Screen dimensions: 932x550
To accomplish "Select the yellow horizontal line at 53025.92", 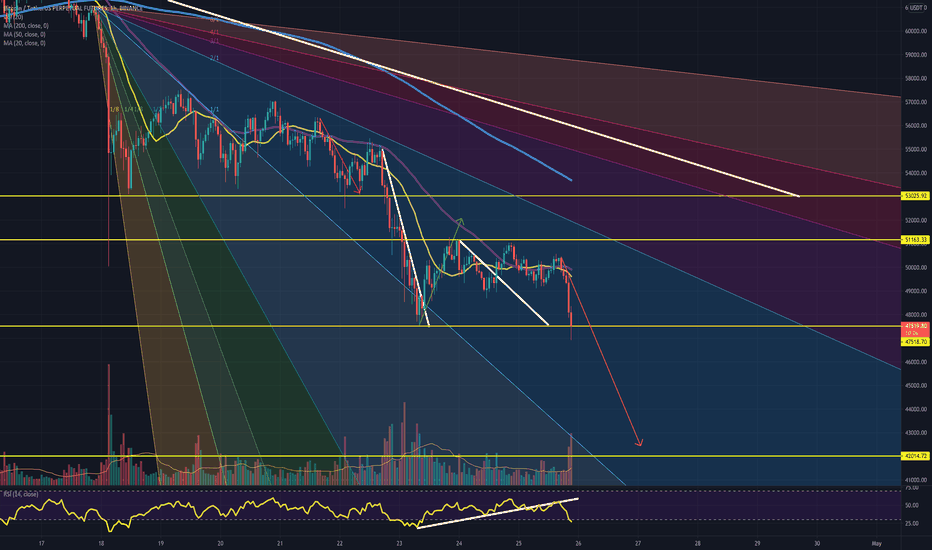I will pos(451,196).
